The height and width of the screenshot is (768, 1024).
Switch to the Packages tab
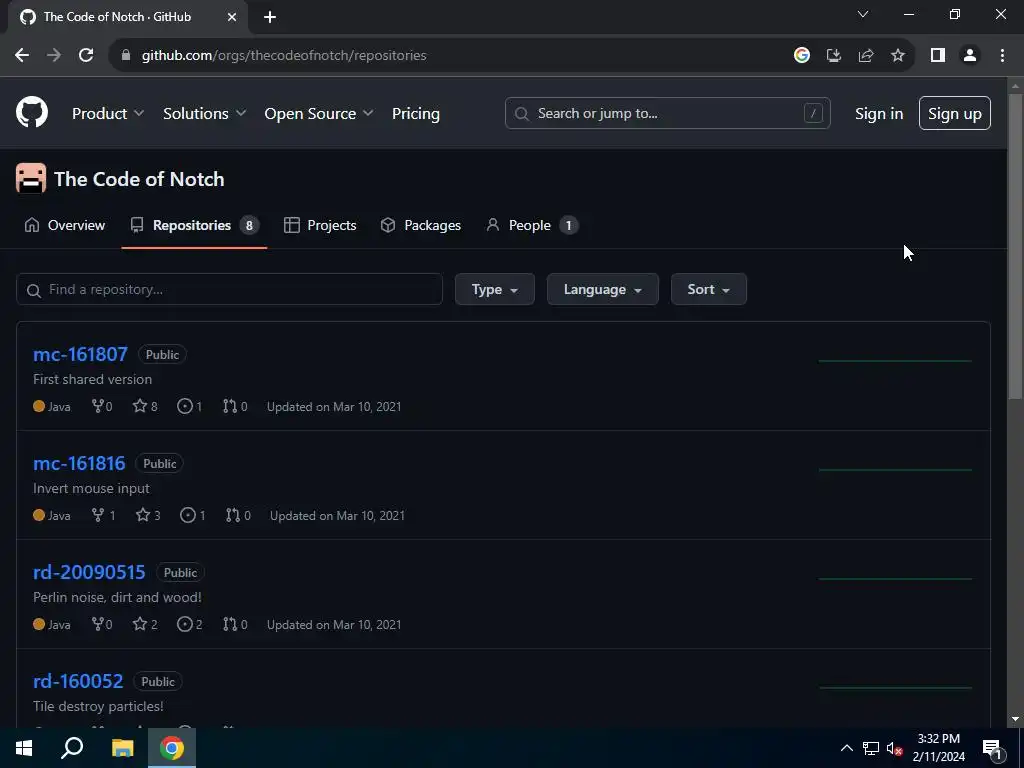[421, 225]
